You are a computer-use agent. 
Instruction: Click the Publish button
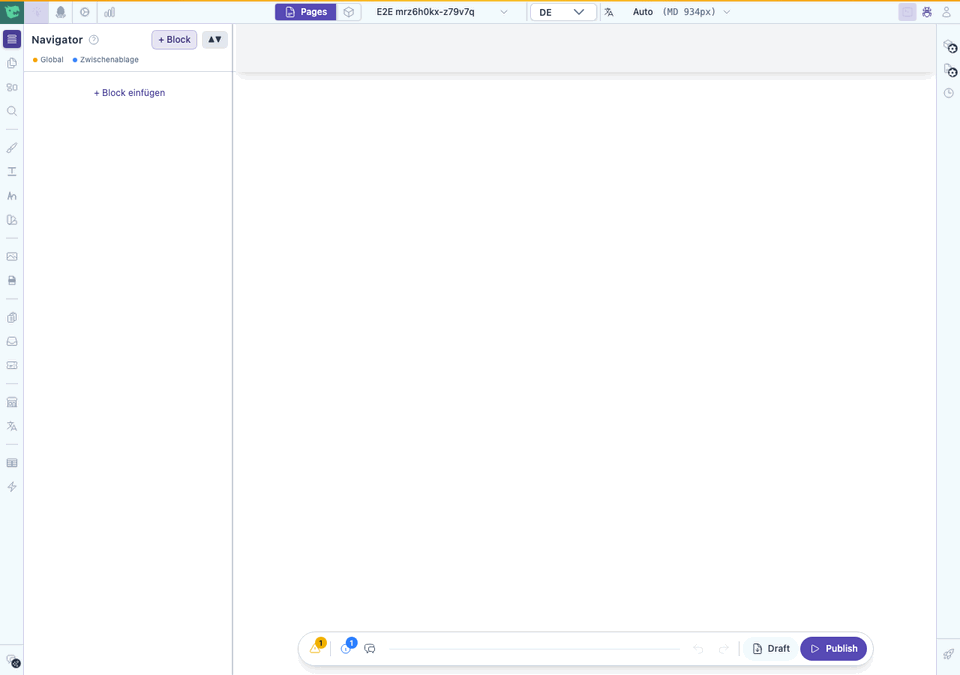point(833,649)
